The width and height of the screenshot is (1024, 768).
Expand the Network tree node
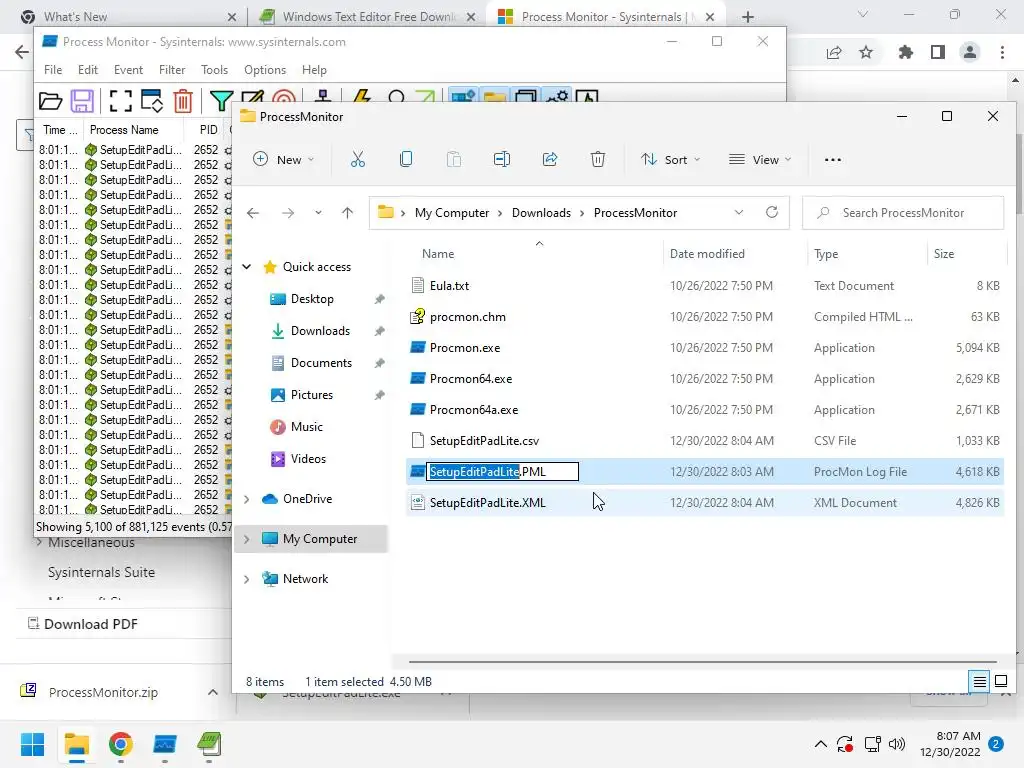[247, 579]
